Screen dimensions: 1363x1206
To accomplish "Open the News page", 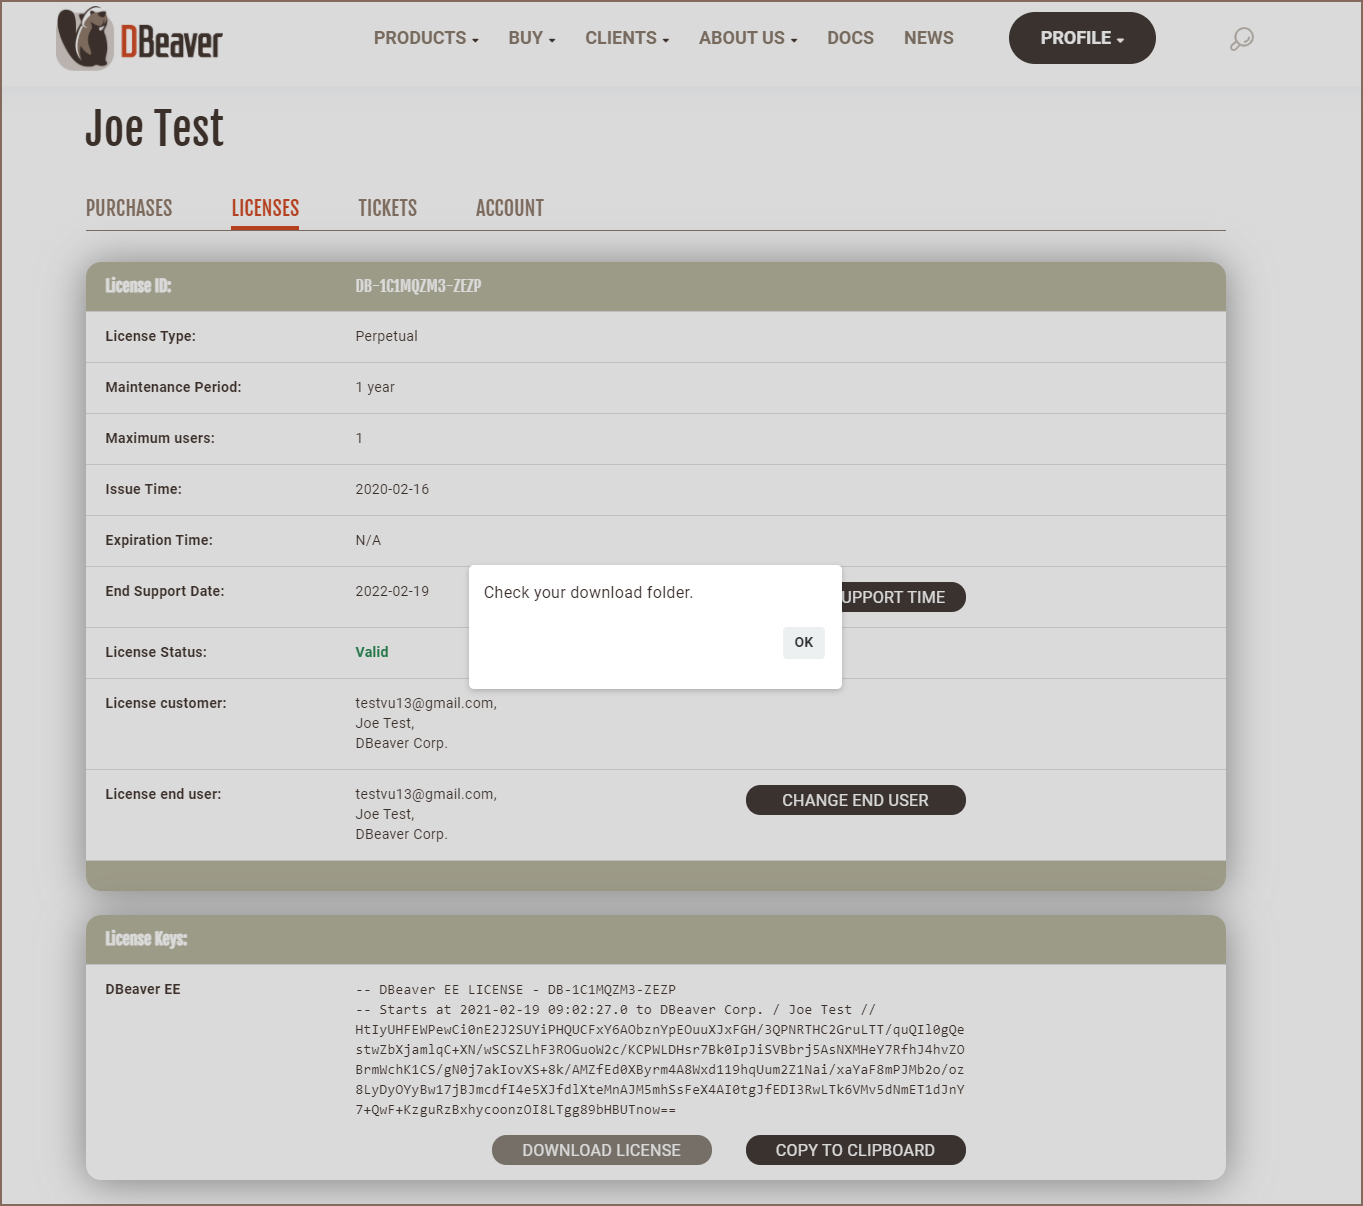I will click(x=928, y=38).
